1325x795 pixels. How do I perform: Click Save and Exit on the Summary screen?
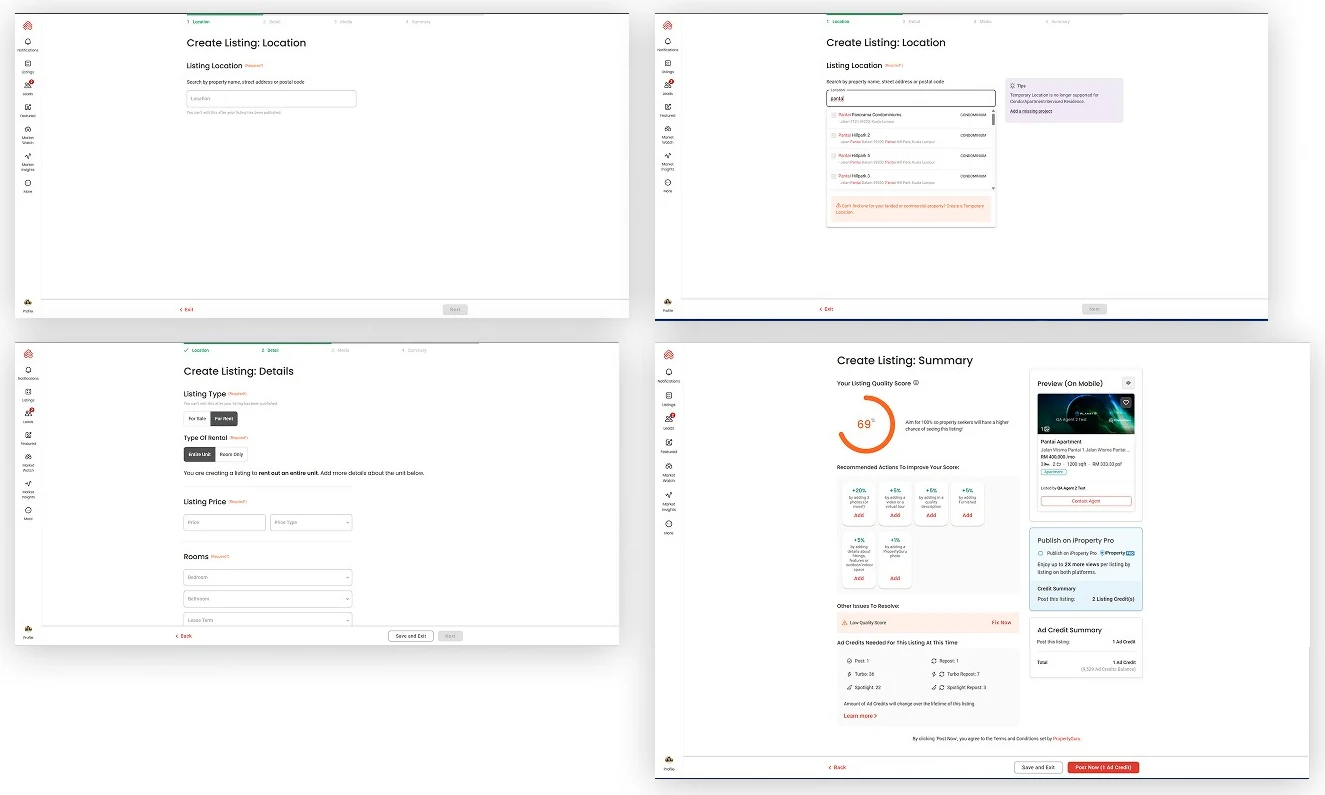click(1037, 767)
